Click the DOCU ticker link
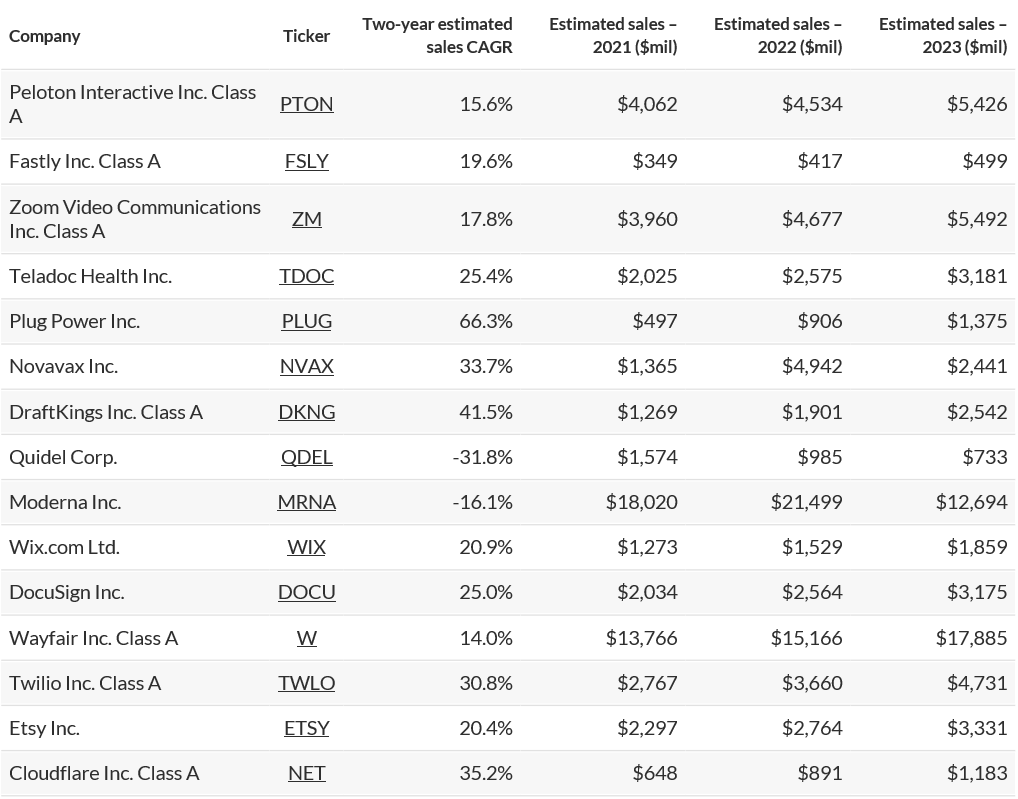 tap(306, 592)
